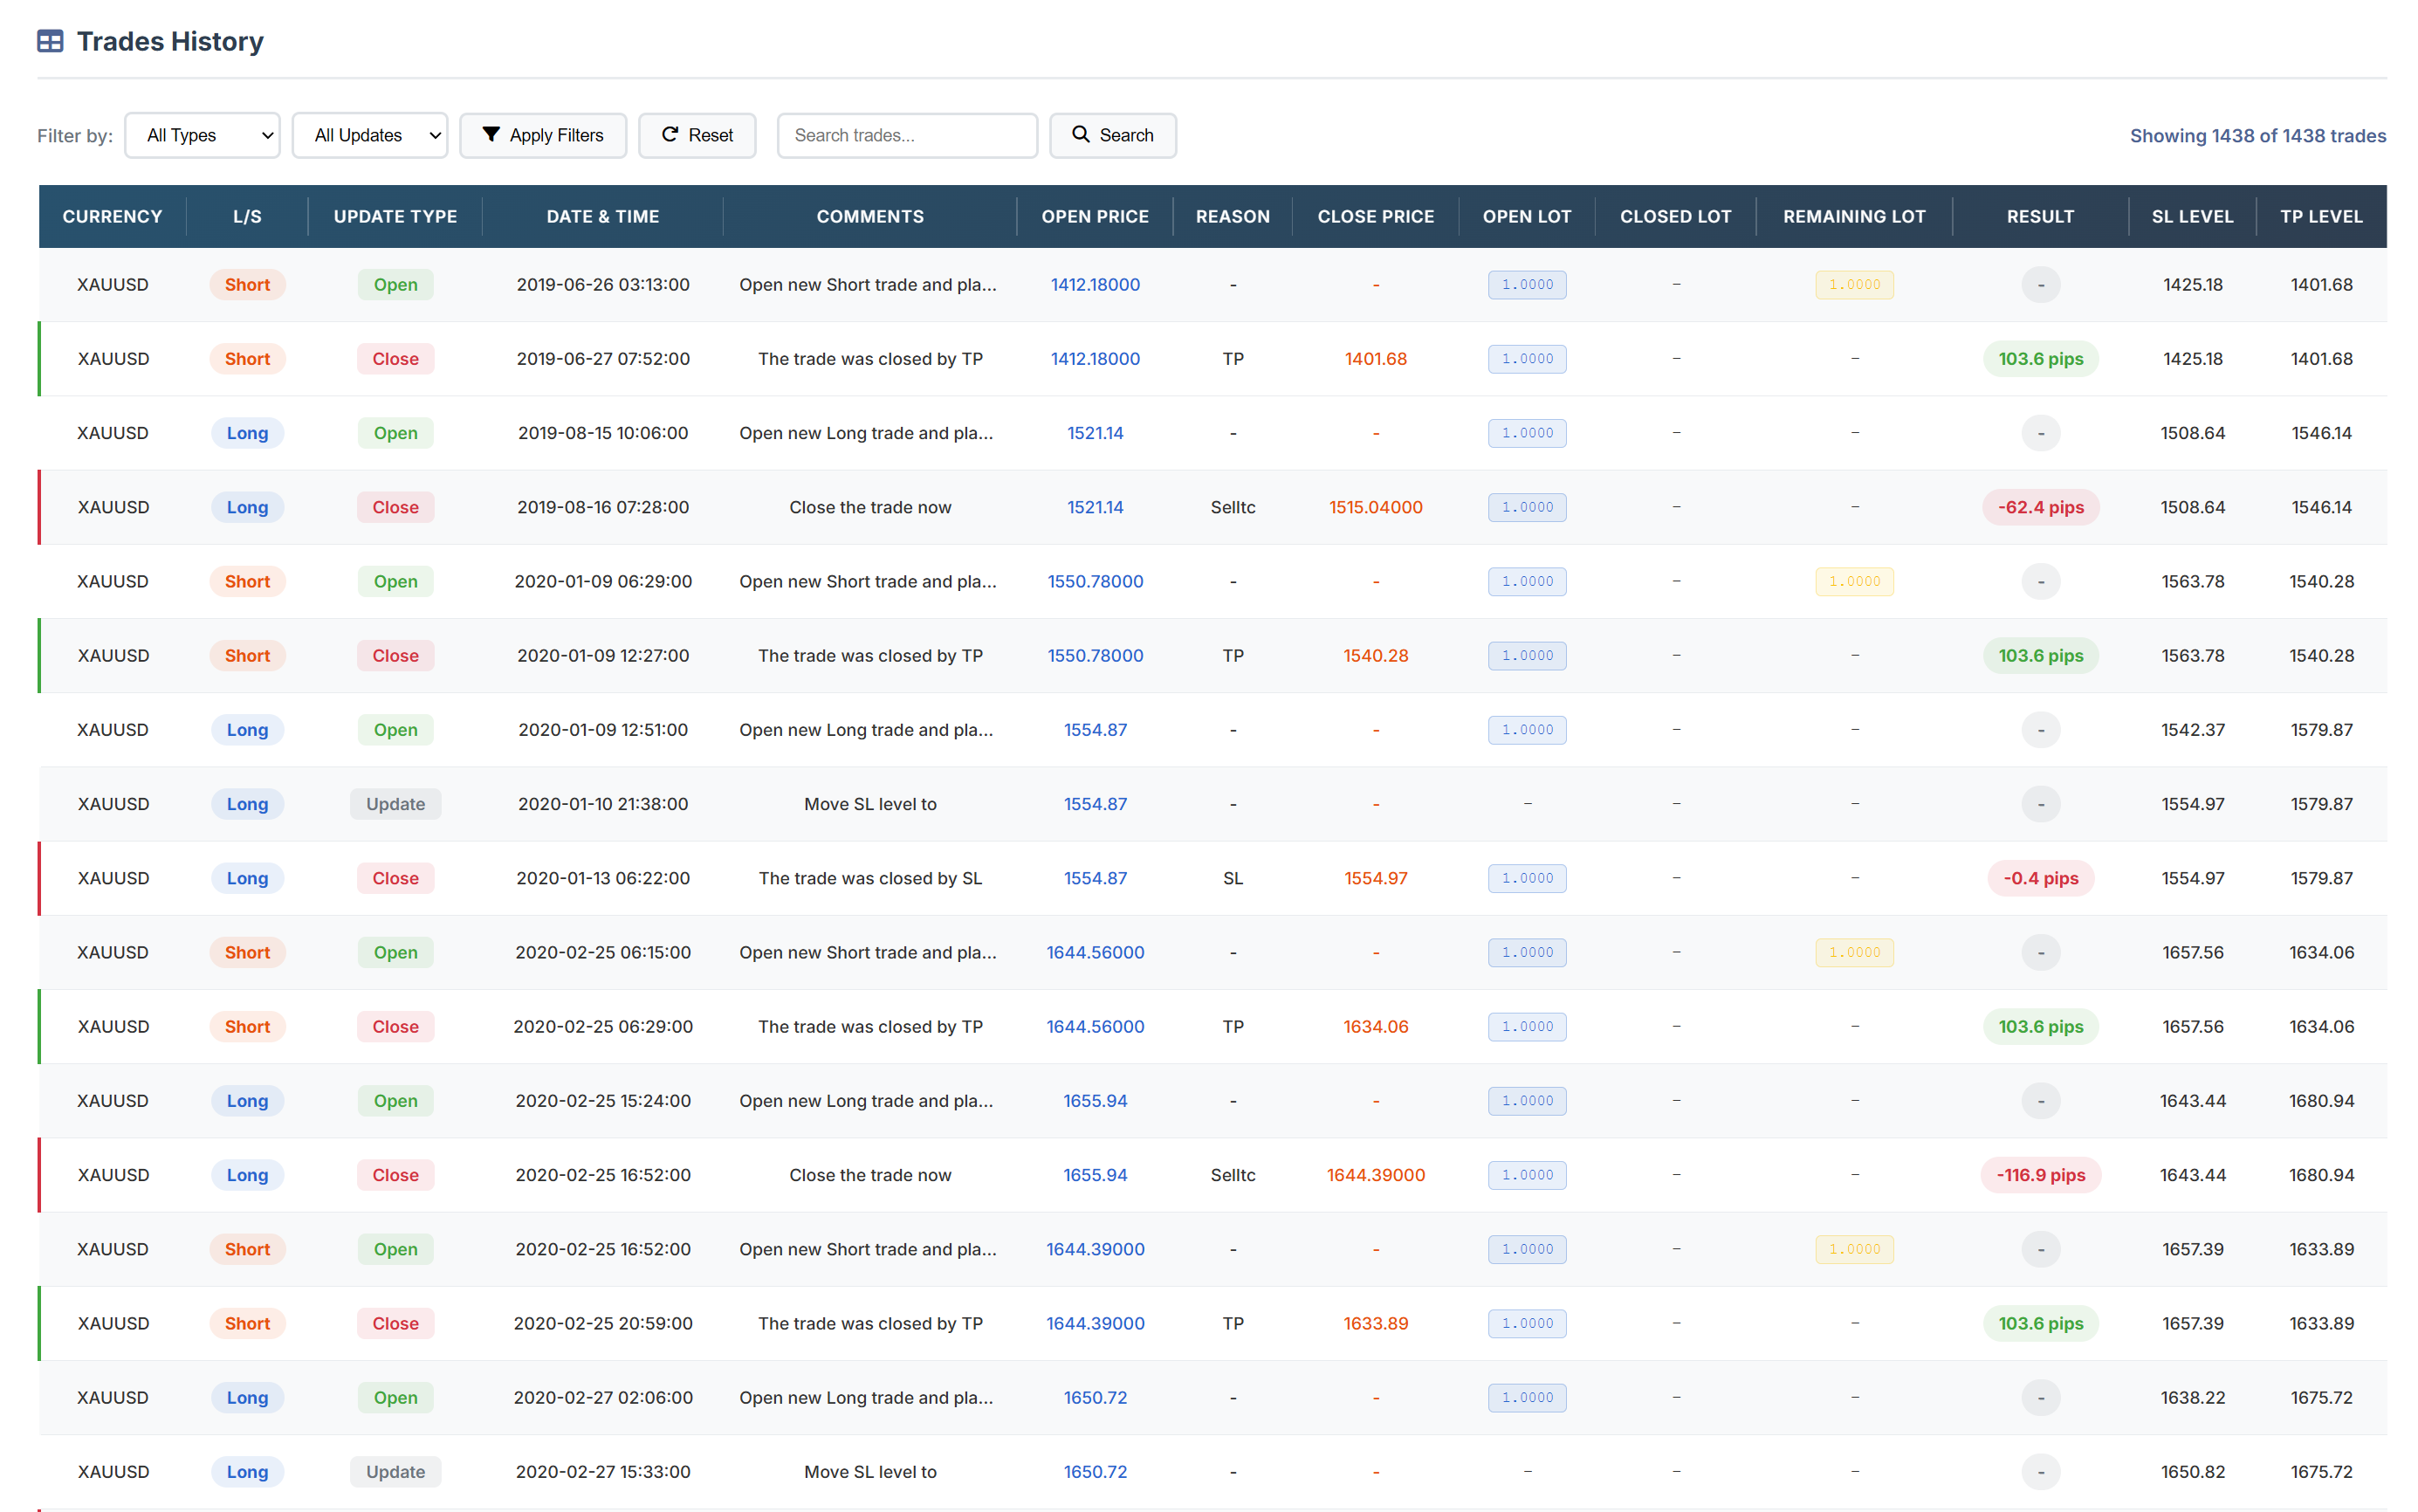Sort by the CURRENCY column header
The width and height of the screenshot is (2418, 1512).
pyautogui.click(x=111, y=216)
